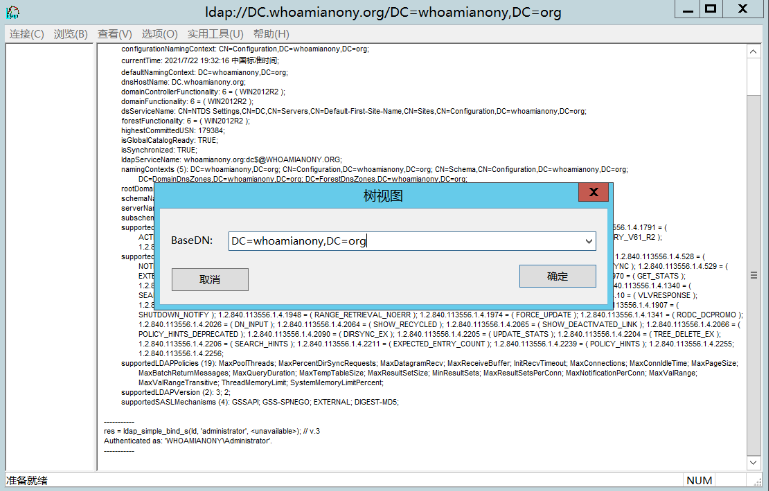Click the NUM indicator in status bar
769x491 pixels.
[699, 481]
